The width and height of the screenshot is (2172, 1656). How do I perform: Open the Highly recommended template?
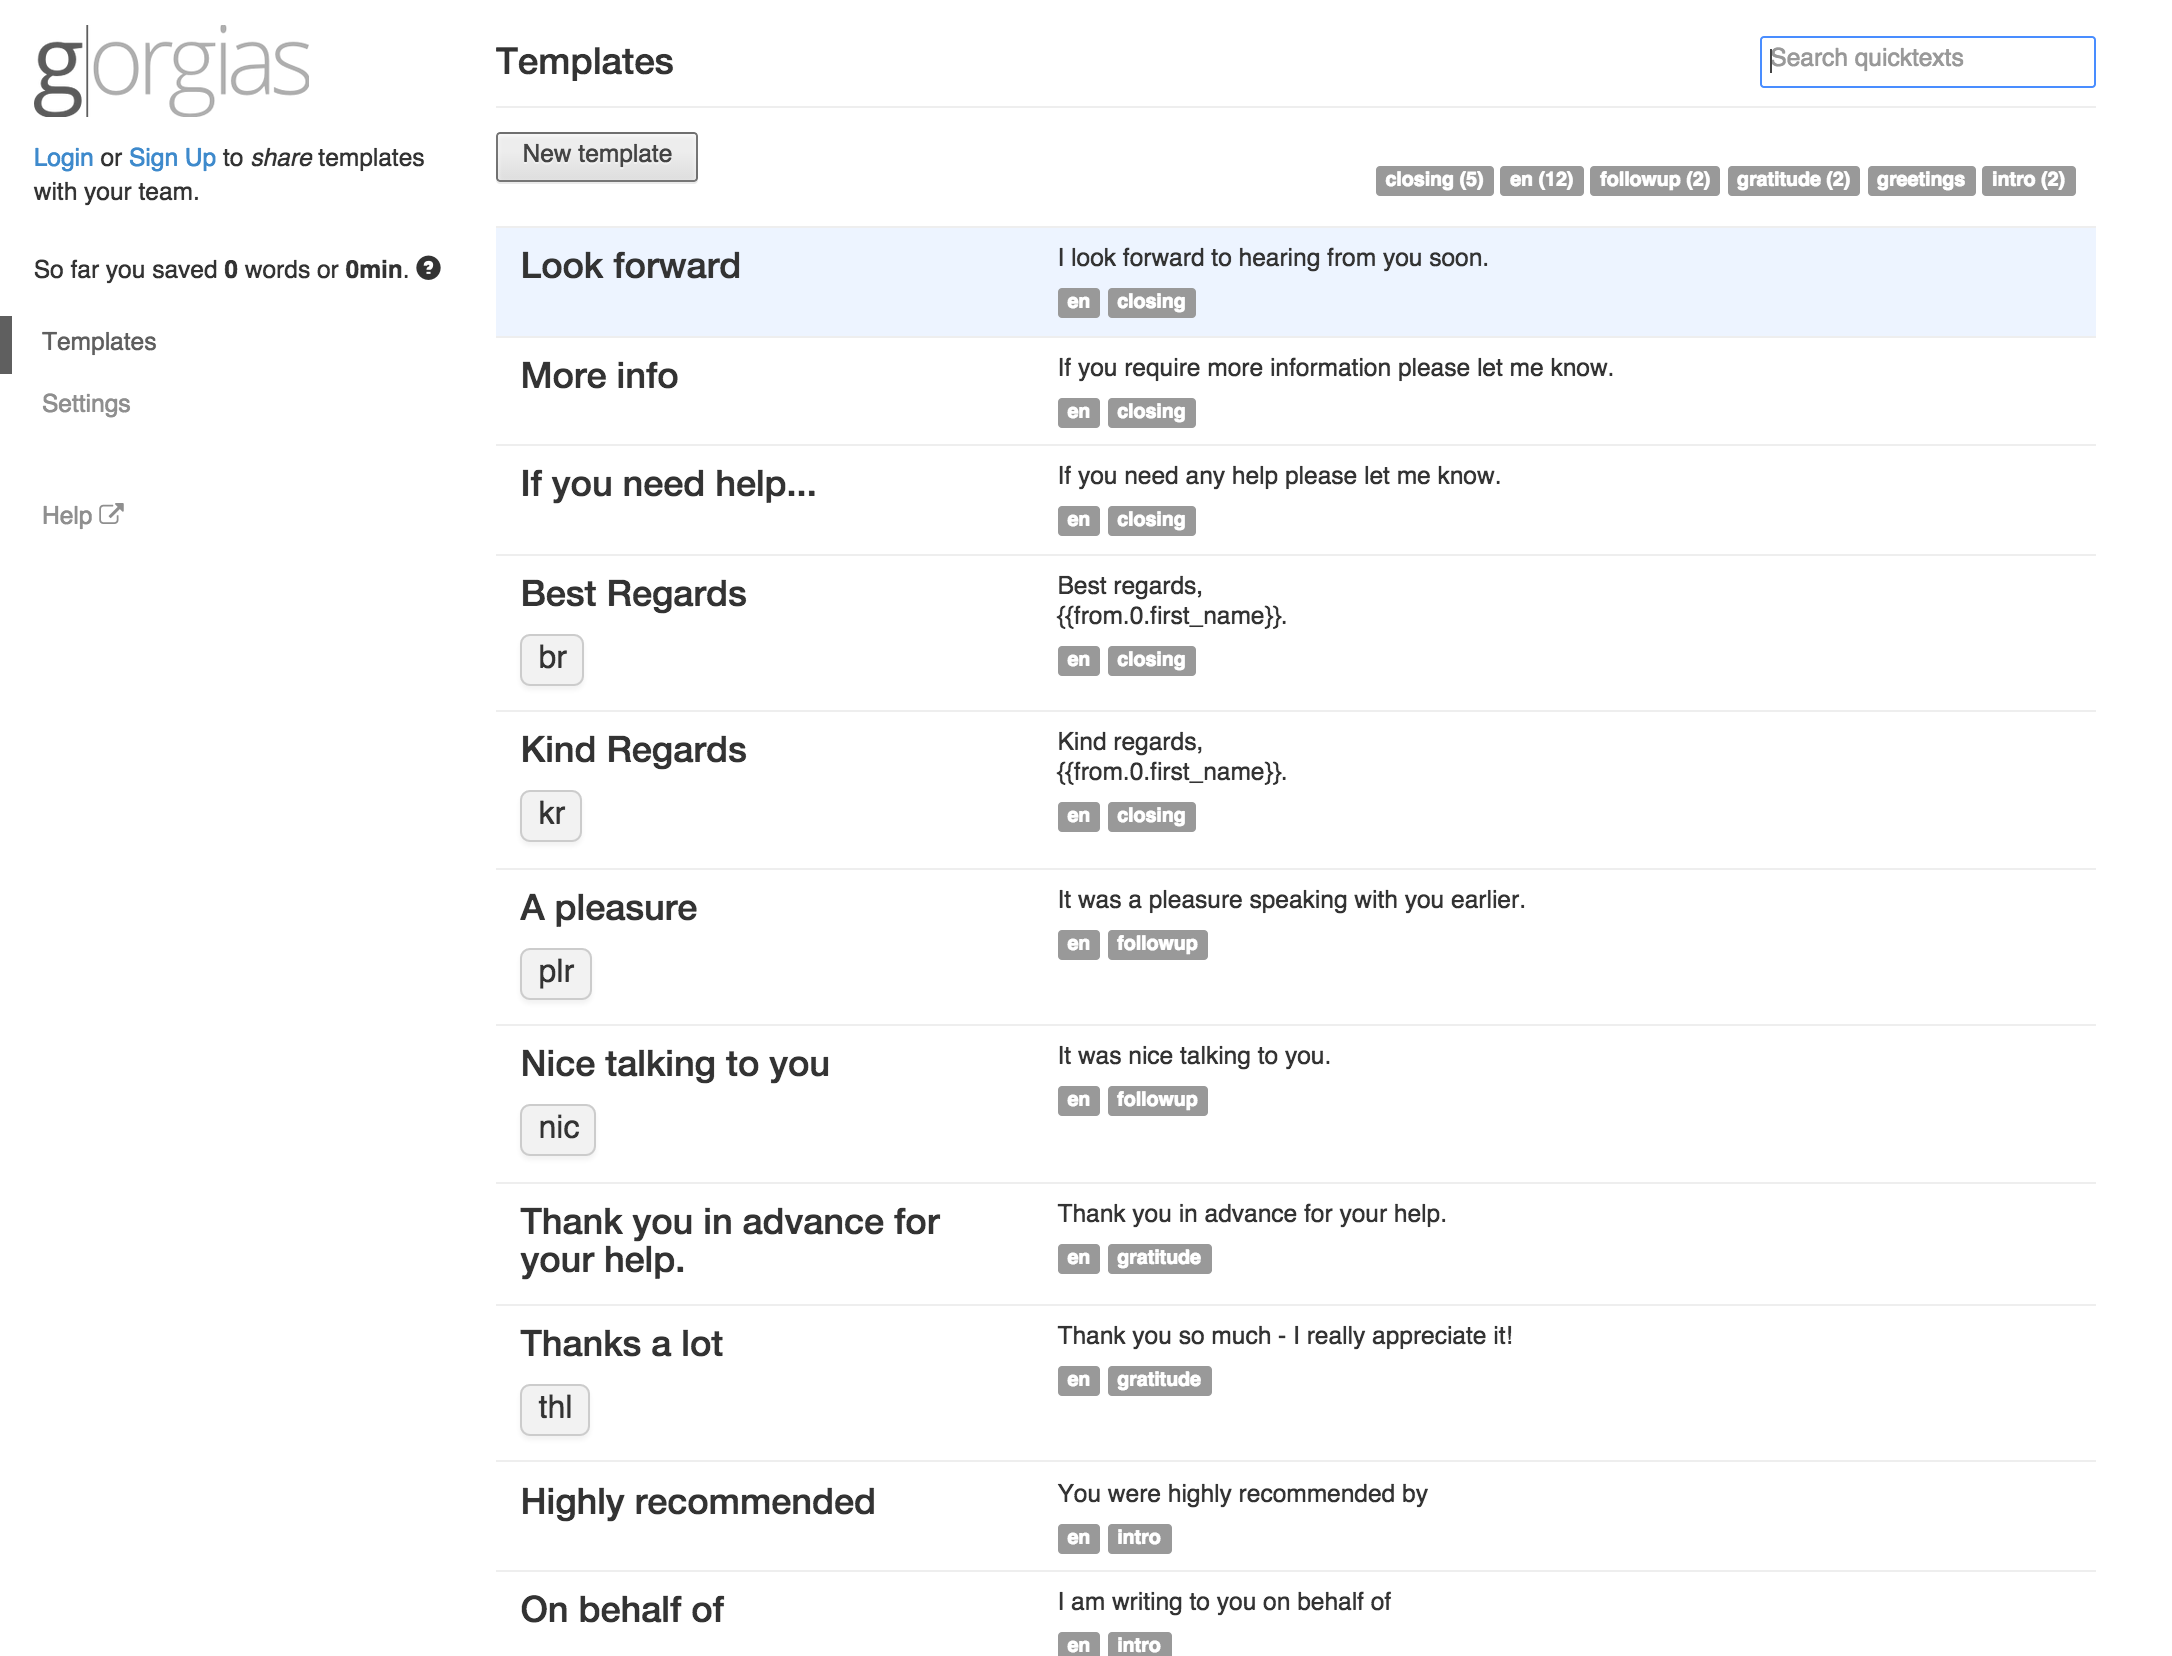click(x=697, y=1502)
